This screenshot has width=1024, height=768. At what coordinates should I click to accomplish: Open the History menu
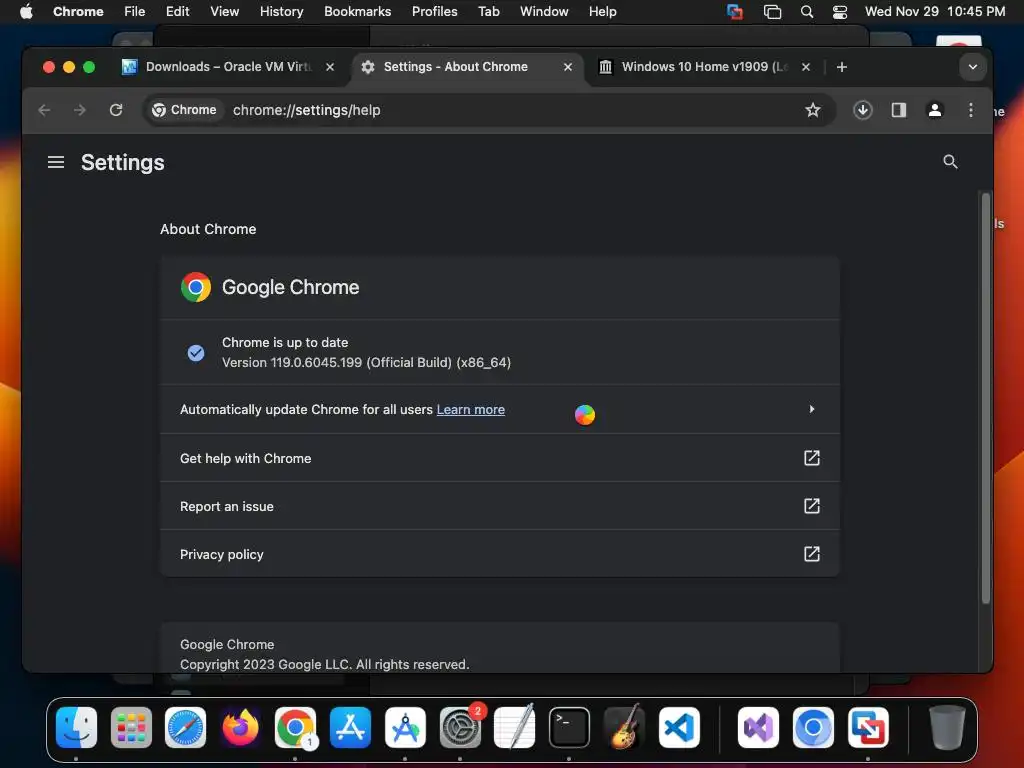click(x=281, y=12)
